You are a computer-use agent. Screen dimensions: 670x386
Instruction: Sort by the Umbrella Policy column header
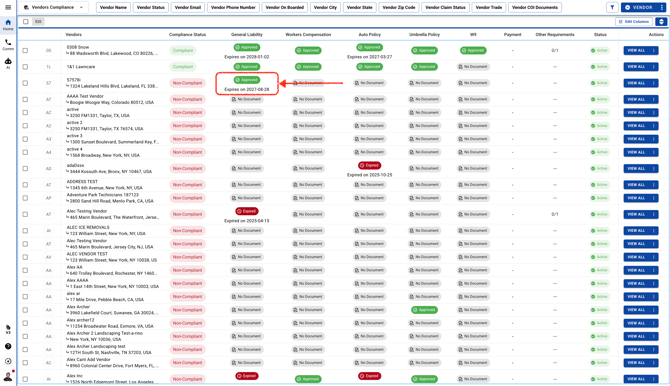coord(424,35)
